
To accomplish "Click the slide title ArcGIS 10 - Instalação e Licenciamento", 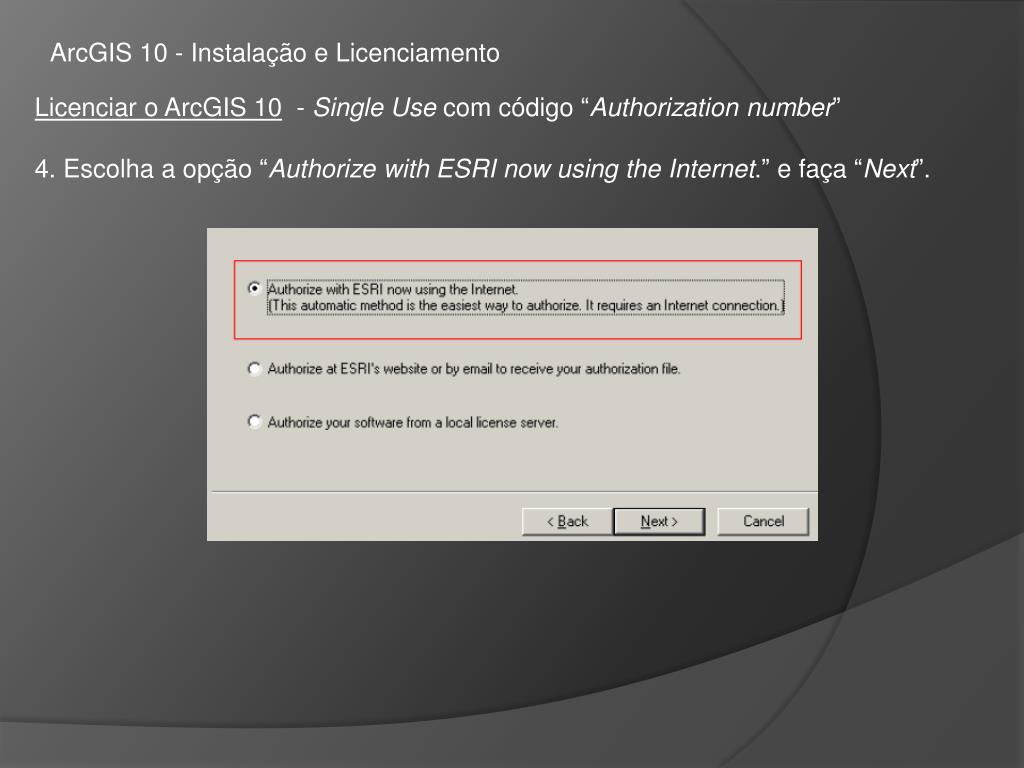I will coord(275,53).
